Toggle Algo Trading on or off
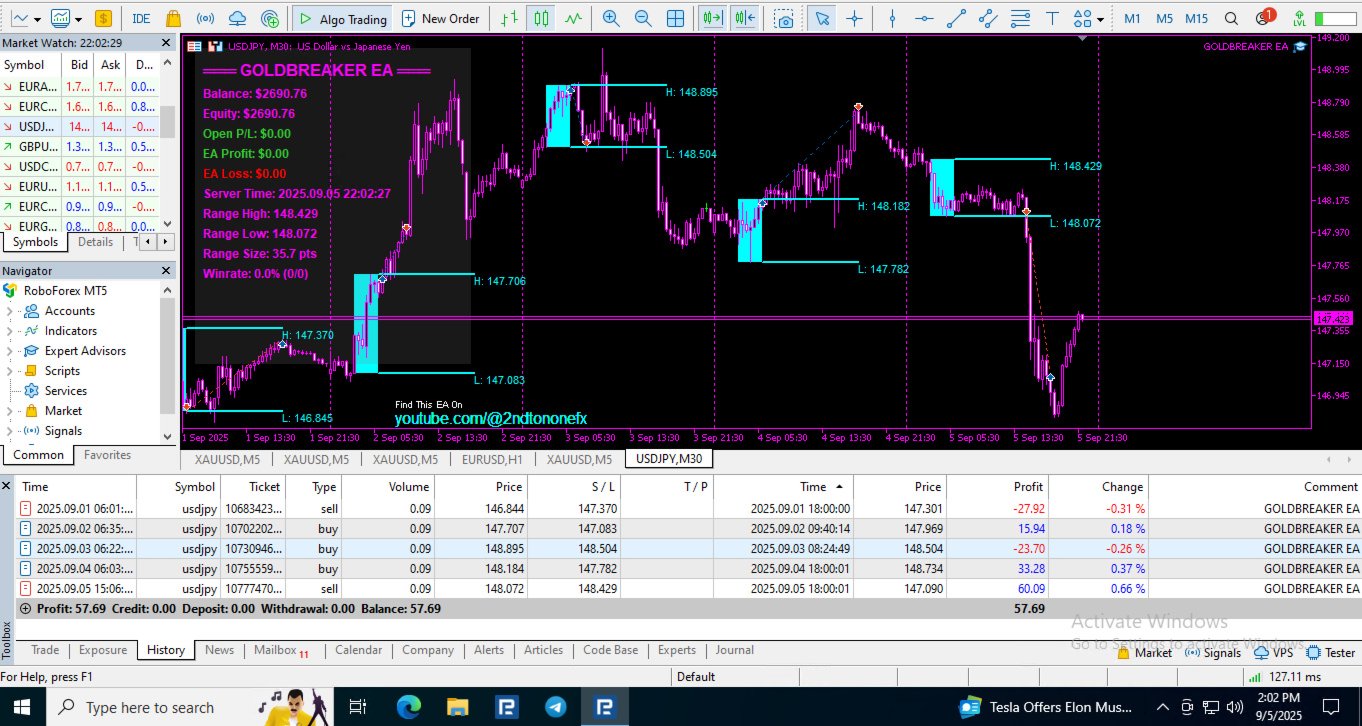Viewport: 1362px width, 726px height. point(341,18)
